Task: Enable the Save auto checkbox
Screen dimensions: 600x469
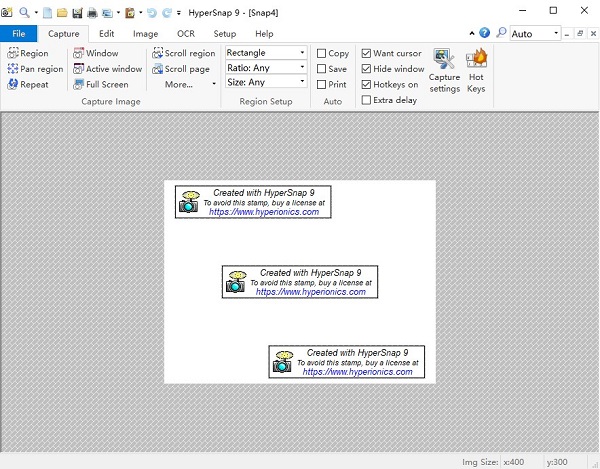Action: pos(321,69)
